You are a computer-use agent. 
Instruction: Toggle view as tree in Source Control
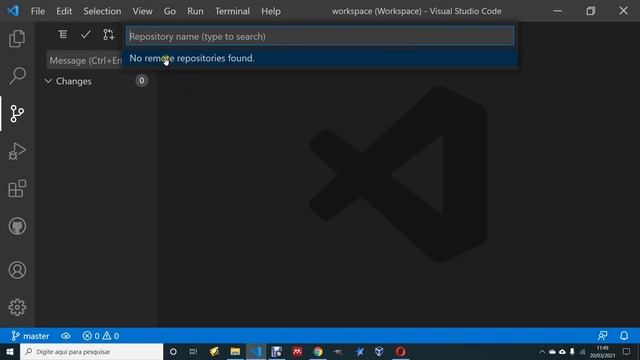click(62, 34)
